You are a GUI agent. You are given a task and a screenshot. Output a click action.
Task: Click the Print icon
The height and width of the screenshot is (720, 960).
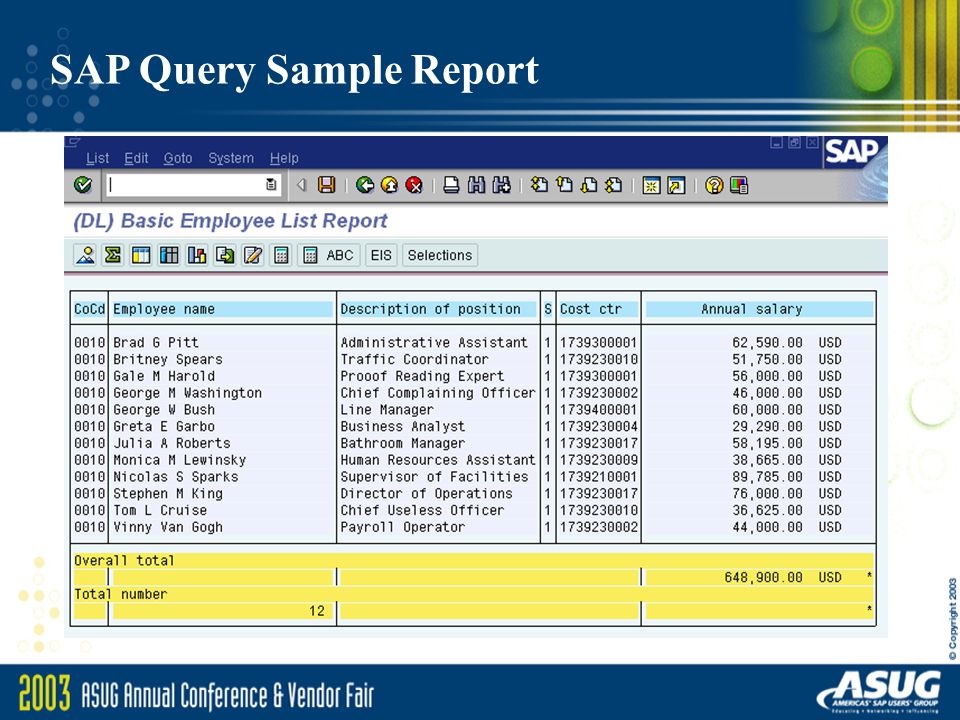[x=451, y=185]
